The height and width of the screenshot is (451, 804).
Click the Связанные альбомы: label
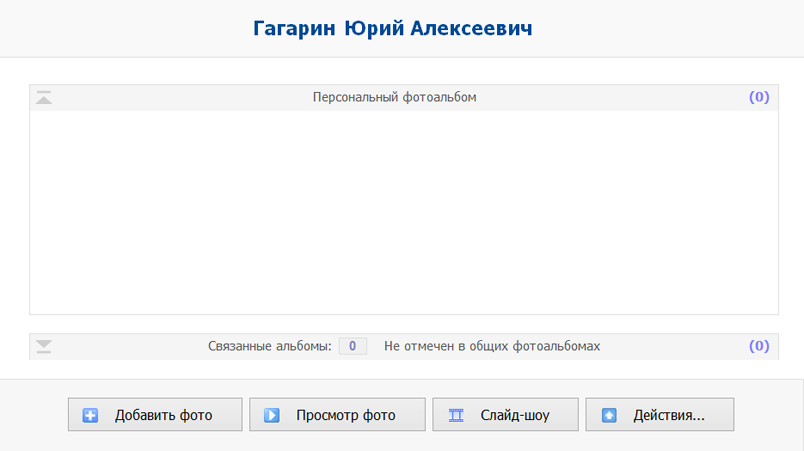[270, 346]
